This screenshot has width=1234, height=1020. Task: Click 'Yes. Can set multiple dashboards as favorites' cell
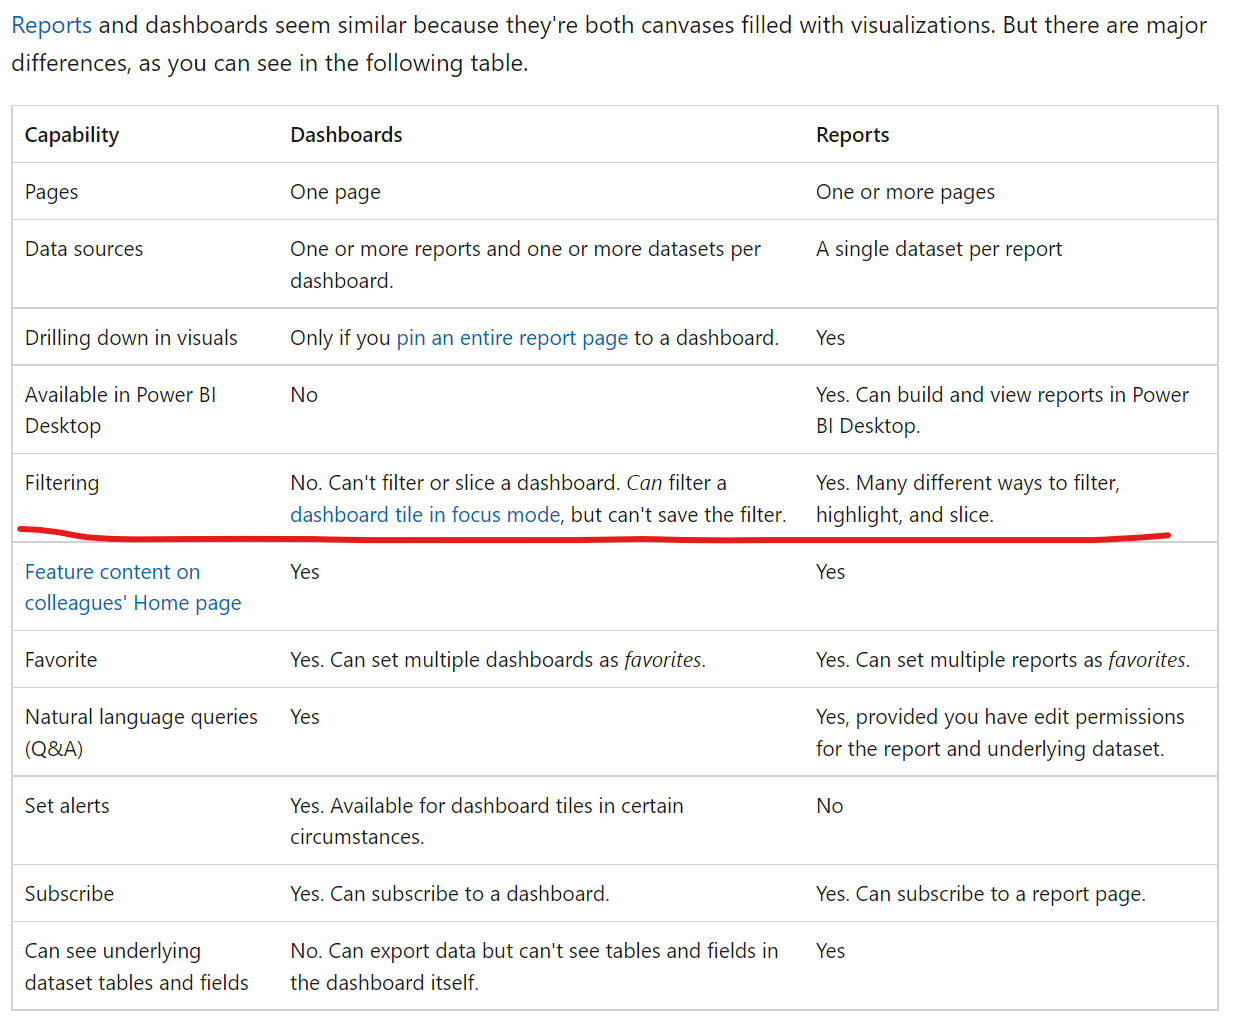coord(498,660)
